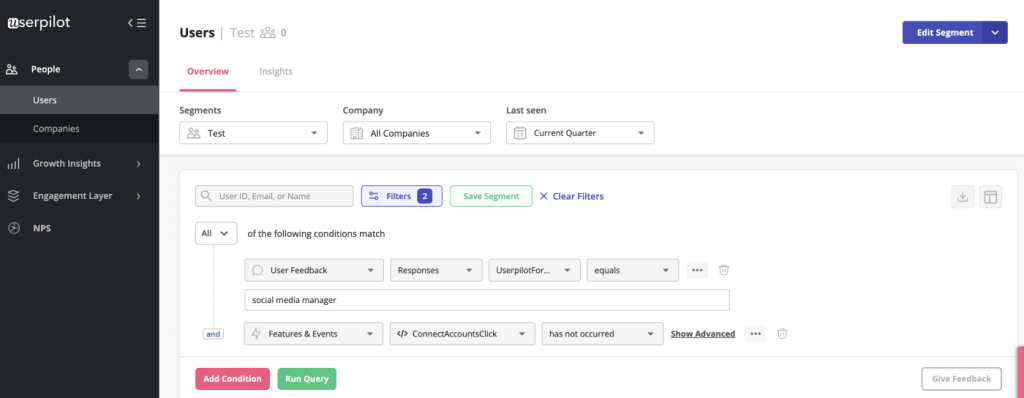Click the lightning icon in Features & Events

[x=257, y=333]
